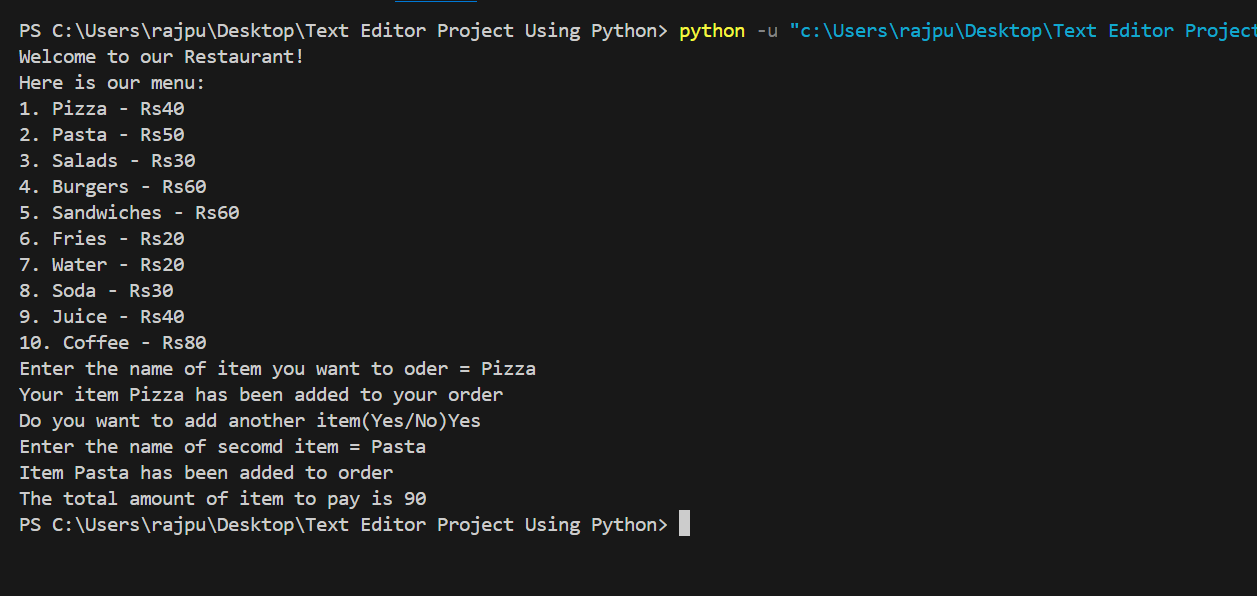Click the yellow 'python' command word
Screen dimensions: 1257x596
[x=712, y=31]
